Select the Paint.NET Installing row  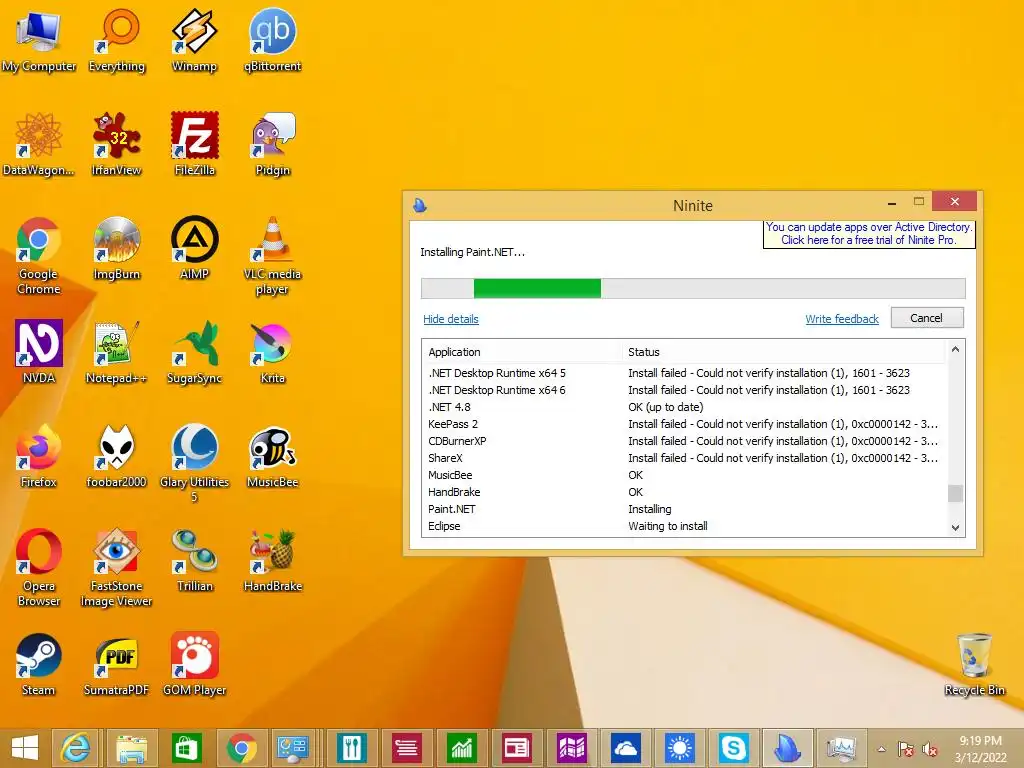(x=684, y=509)
